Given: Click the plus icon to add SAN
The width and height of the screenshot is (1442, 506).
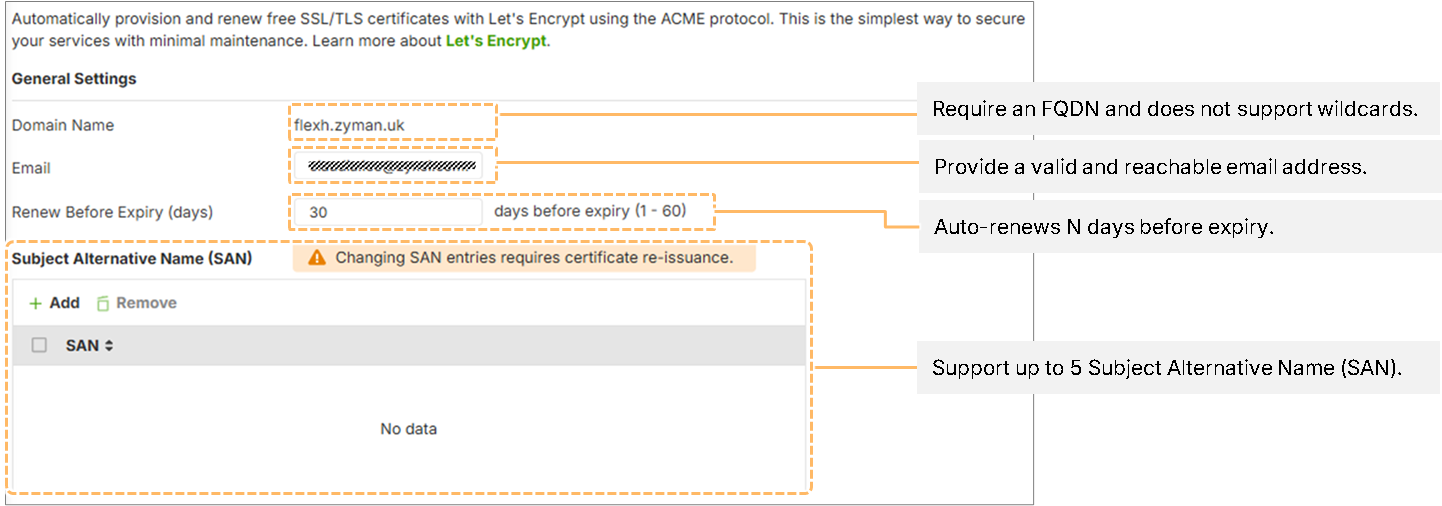Looking at the screenshot, I should (36, 303).
